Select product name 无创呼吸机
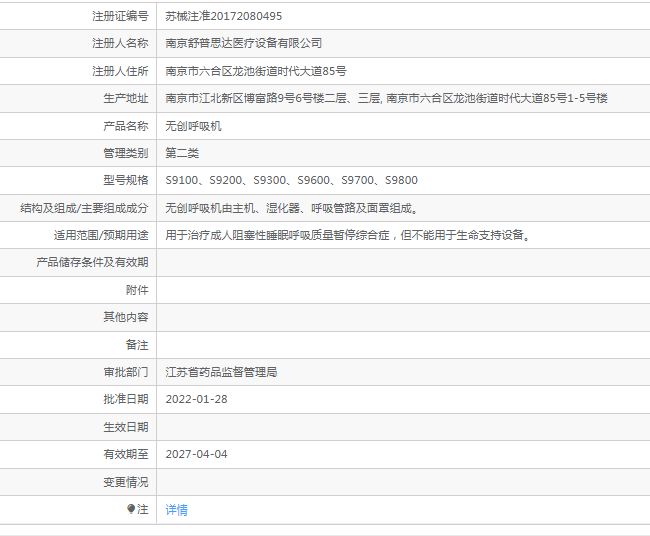 [x=194, y=126]
